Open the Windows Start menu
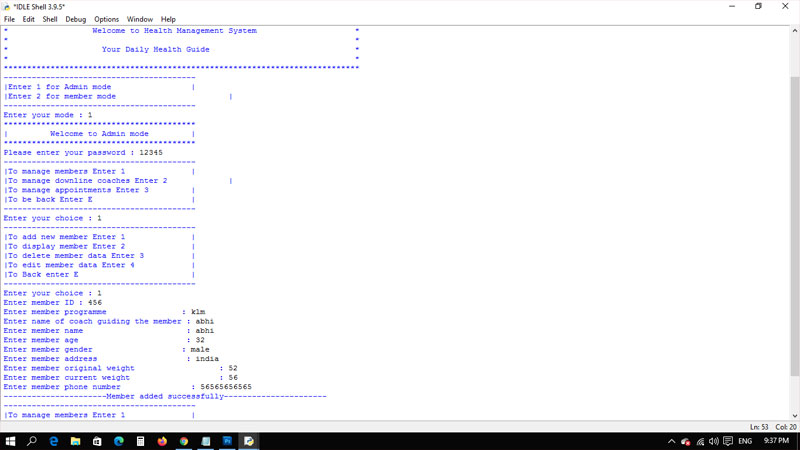 pyautogui.click(x=10, y=441)
